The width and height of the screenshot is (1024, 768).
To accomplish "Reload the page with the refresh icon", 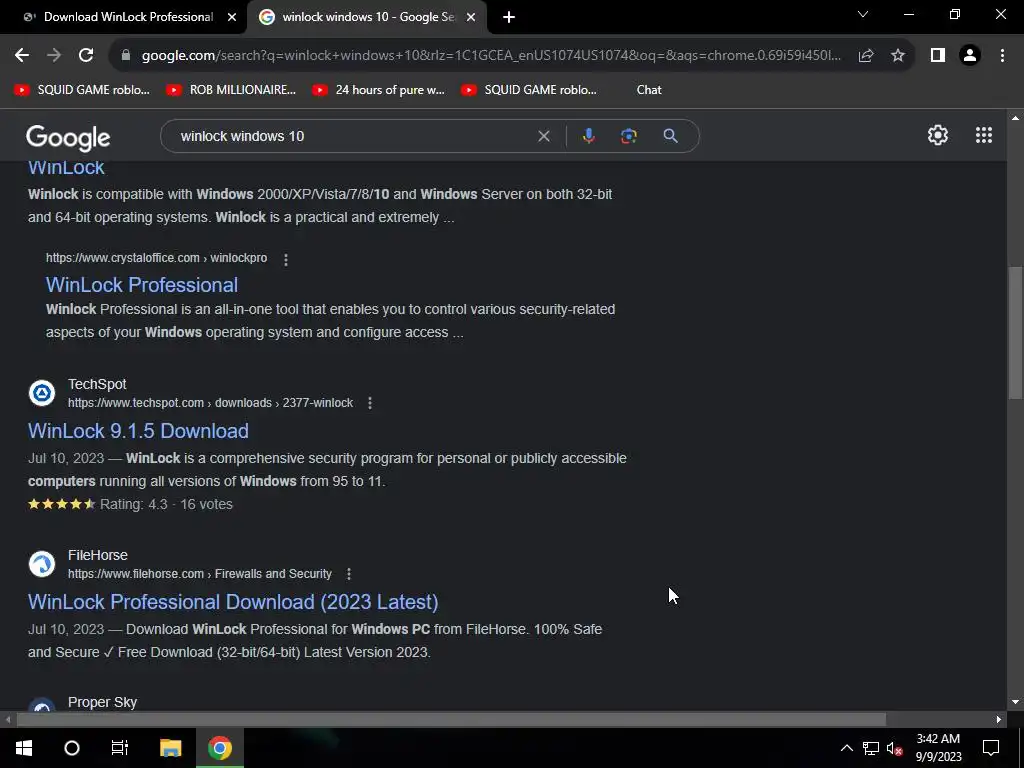I will tap(86, 56).
